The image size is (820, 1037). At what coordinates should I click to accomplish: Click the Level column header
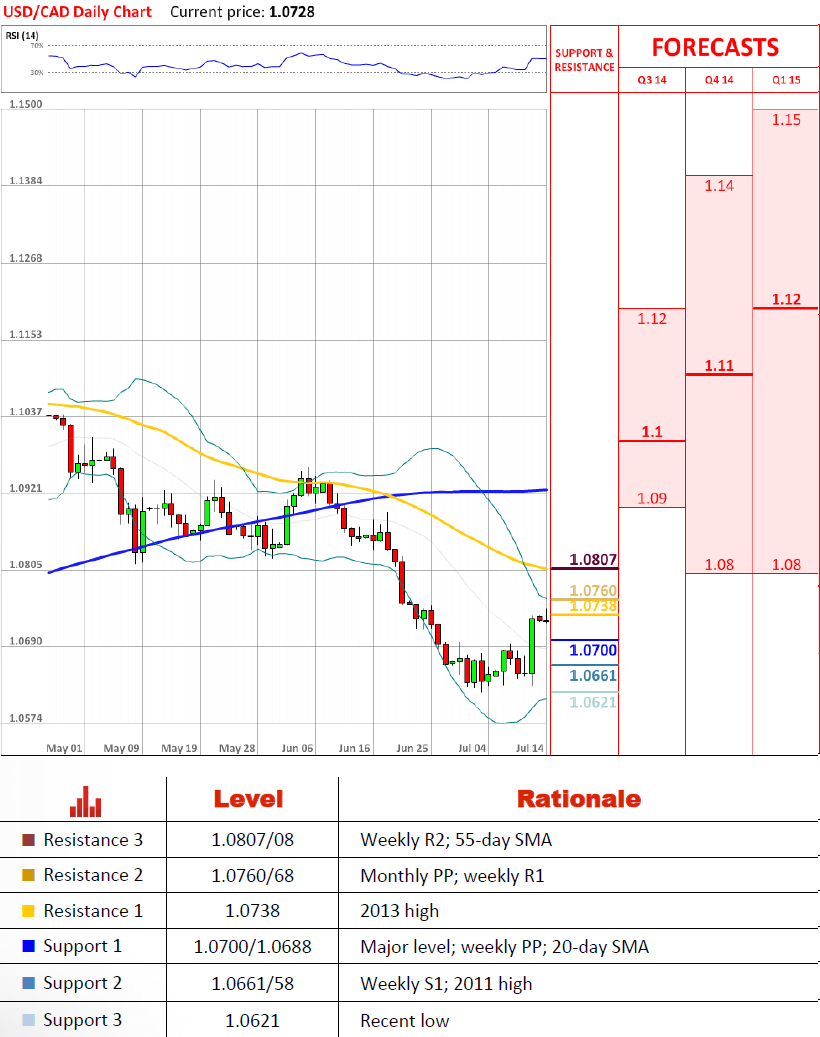pos(249,799)
